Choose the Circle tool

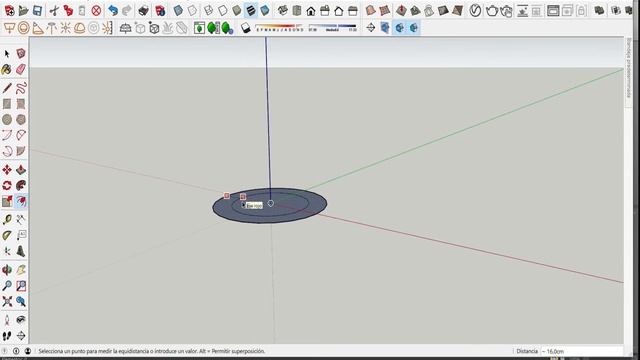pyautogui.click(x=7, y=119)
